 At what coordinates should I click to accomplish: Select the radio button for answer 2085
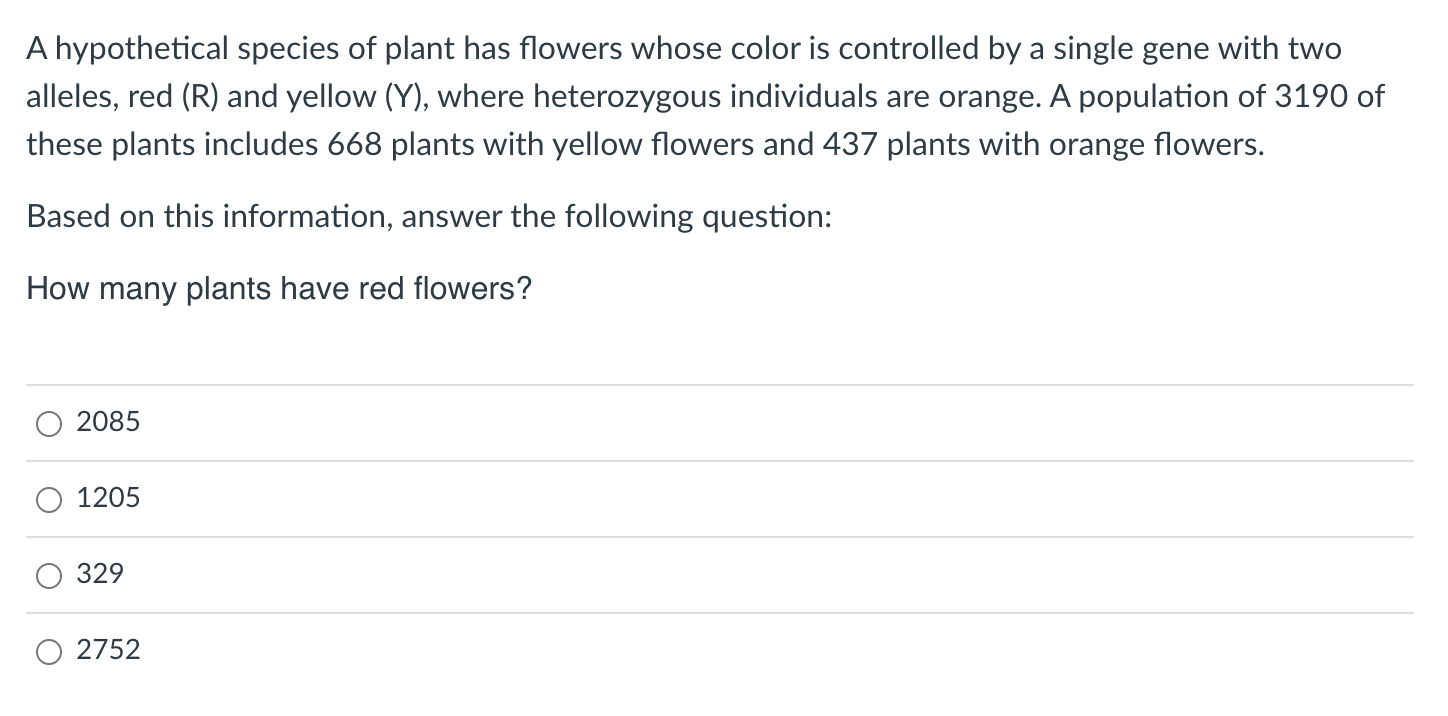[x=48, y=423]
